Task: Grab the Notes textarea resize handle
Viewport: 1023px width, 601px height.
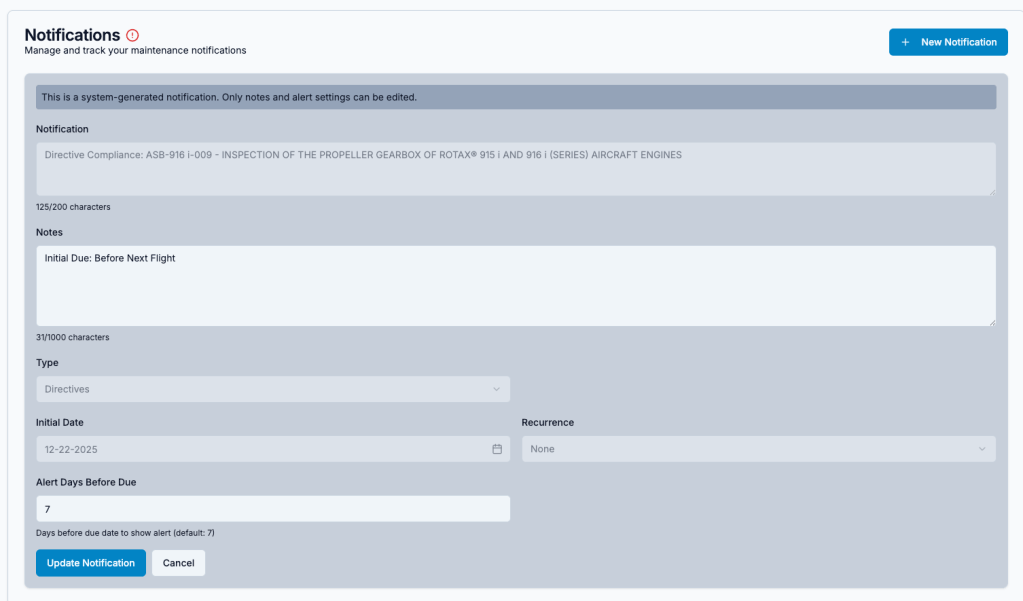Action: (x=991, y=321)
